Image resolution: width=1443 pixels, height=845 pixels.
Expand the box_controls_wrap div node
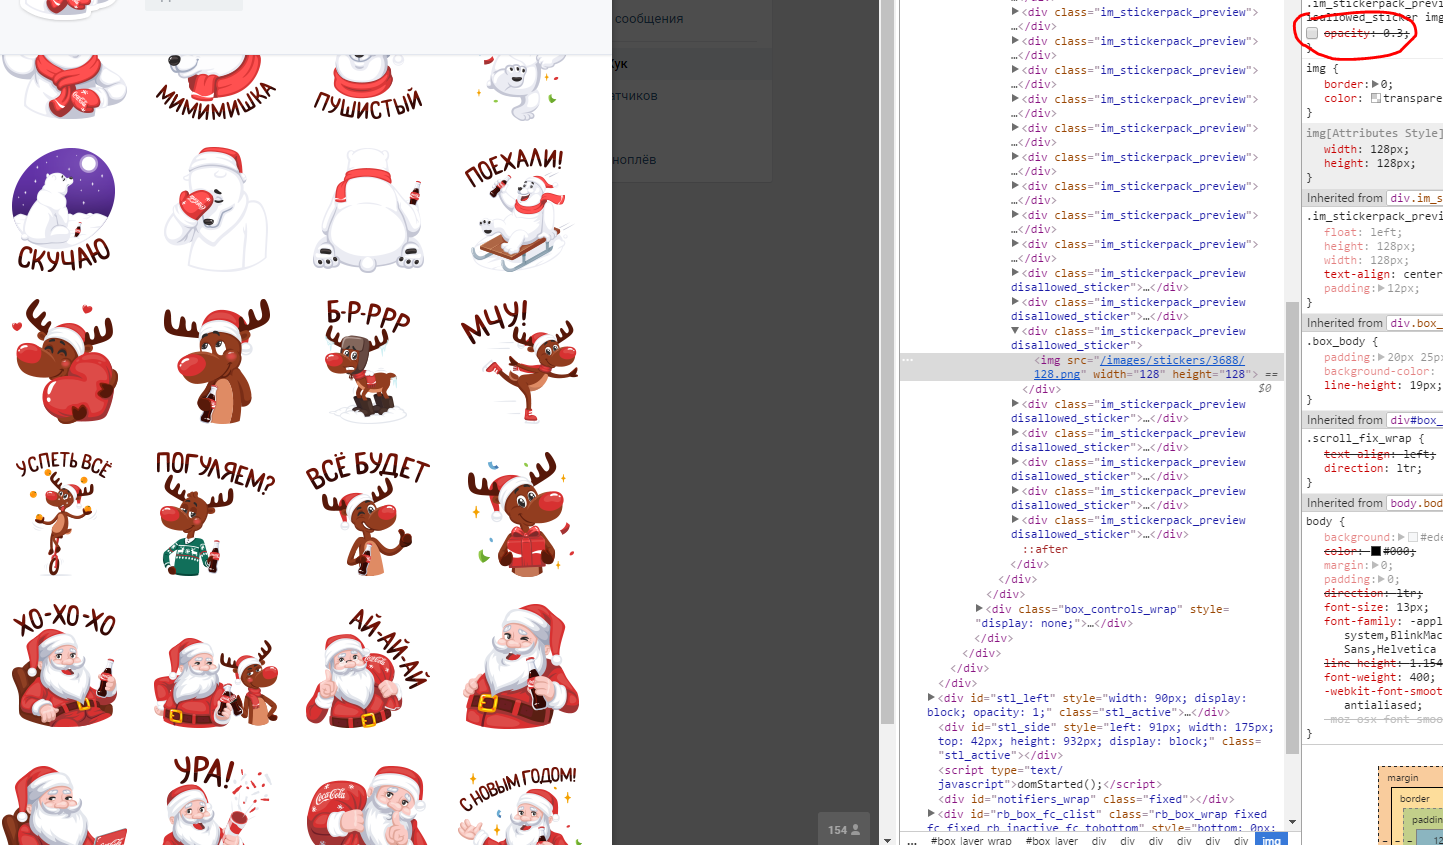coord(980,609)
